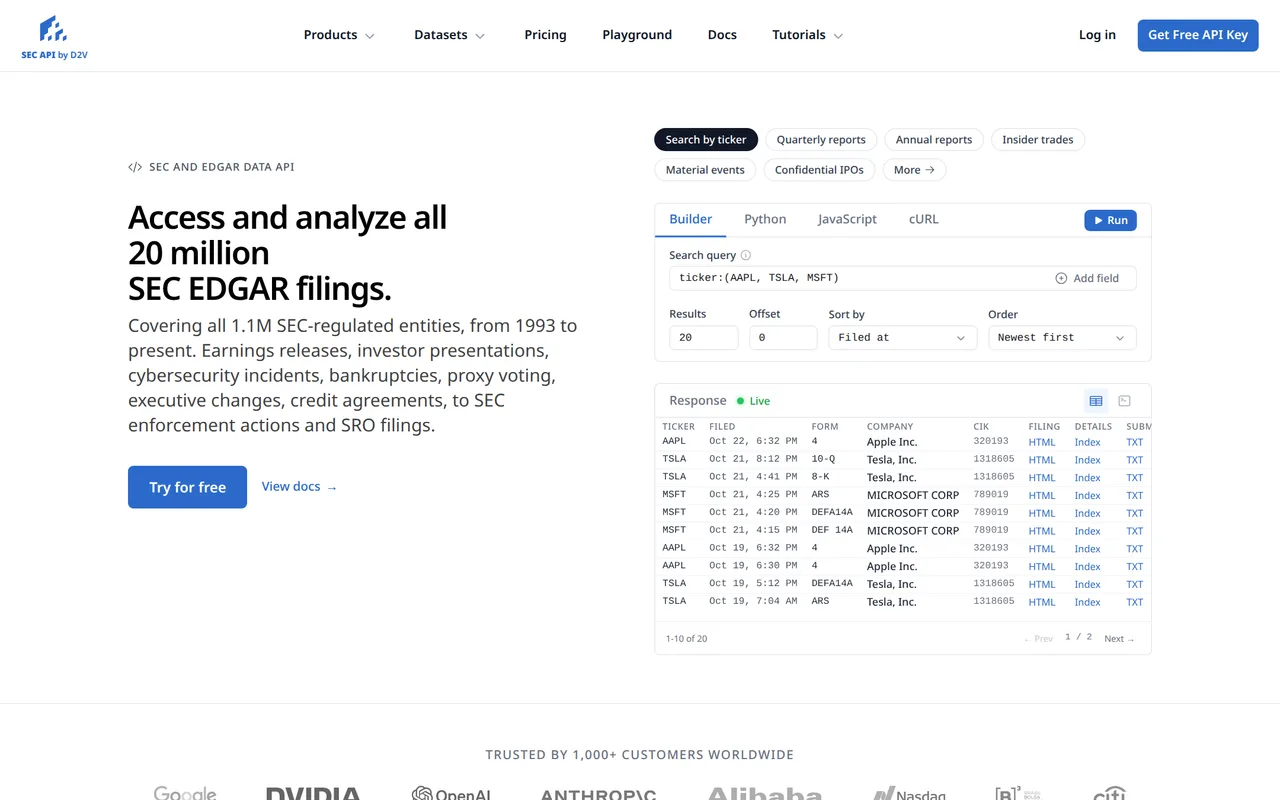
Task: Click the info icon beside Search query
Action: 746,255
